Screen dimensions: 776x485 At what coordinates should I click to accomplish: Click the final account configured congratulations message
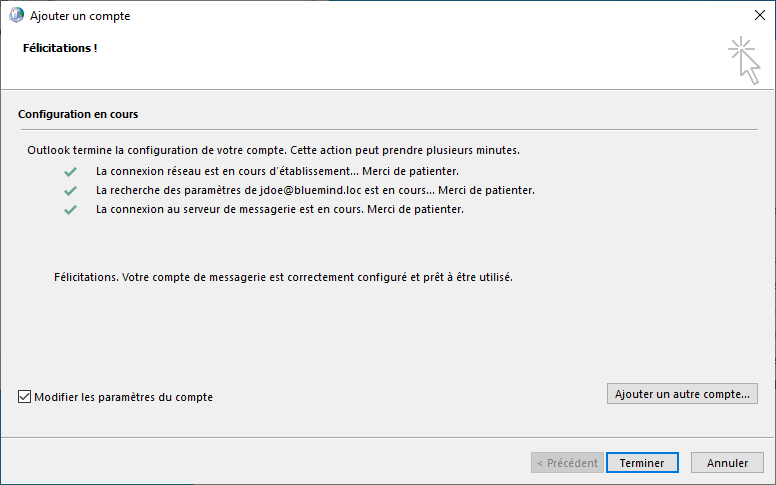[283, 276]
